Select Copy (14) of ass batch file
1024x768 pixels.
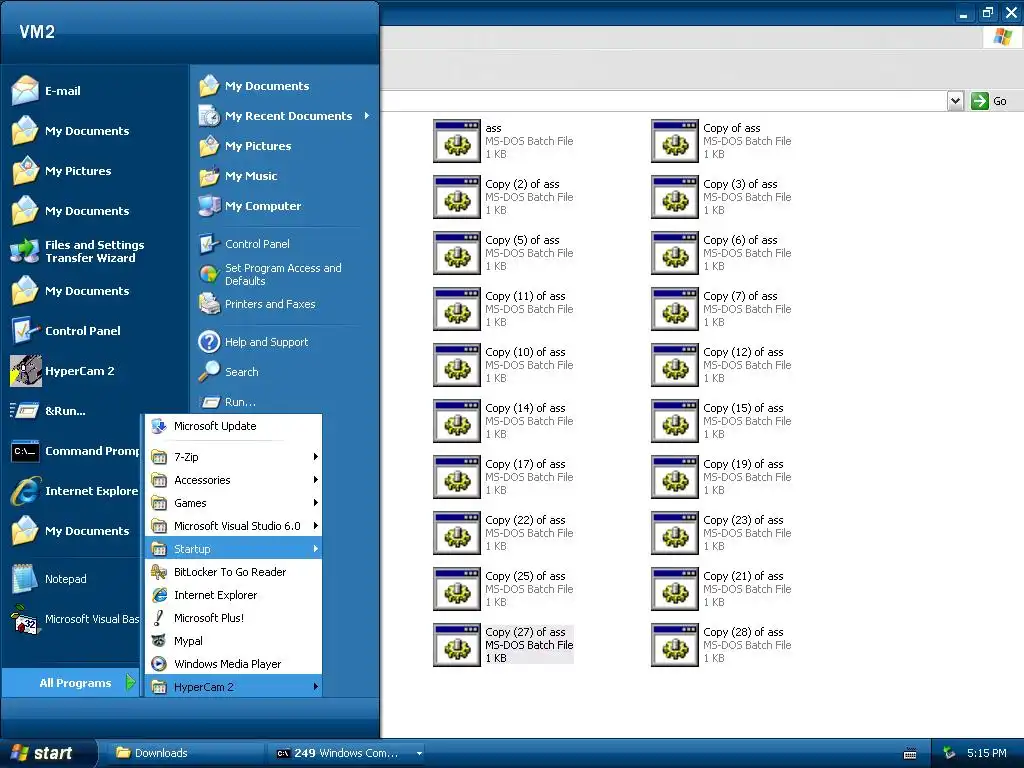tap(503, 421)
